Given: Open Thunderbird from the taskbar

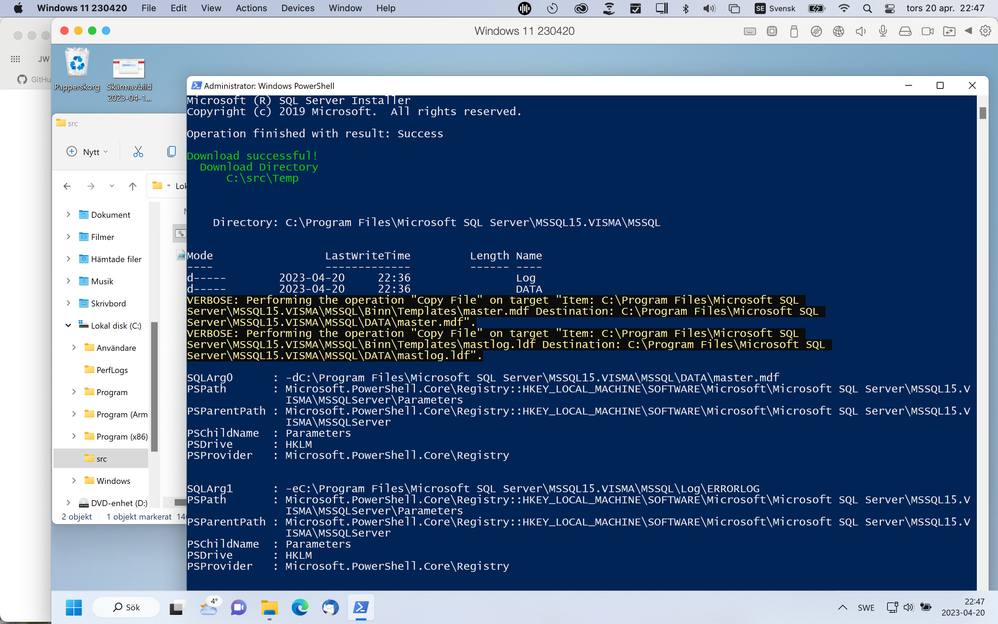Looking at the screenshot, I should click(x=330, y=608).
